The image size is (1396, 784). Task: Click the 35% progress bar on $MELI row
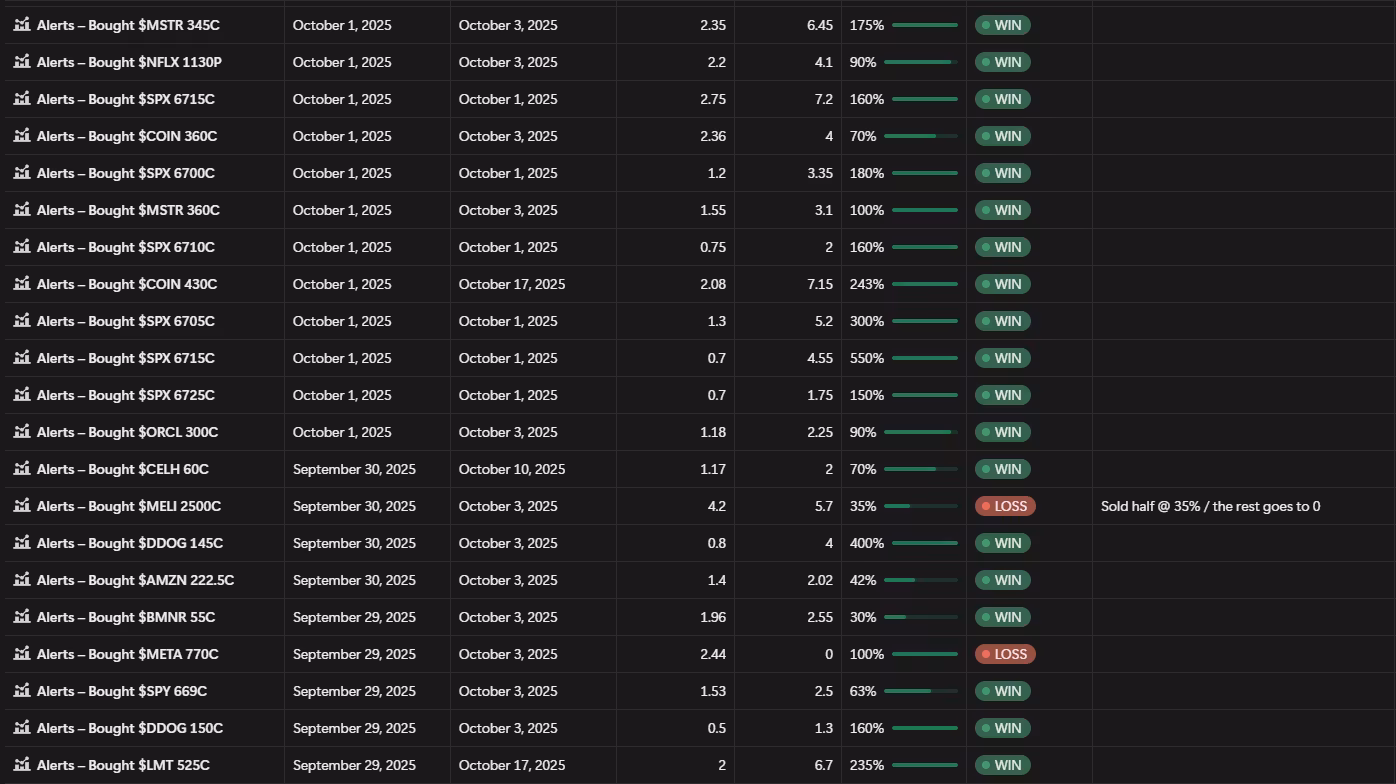pos(920,506)
